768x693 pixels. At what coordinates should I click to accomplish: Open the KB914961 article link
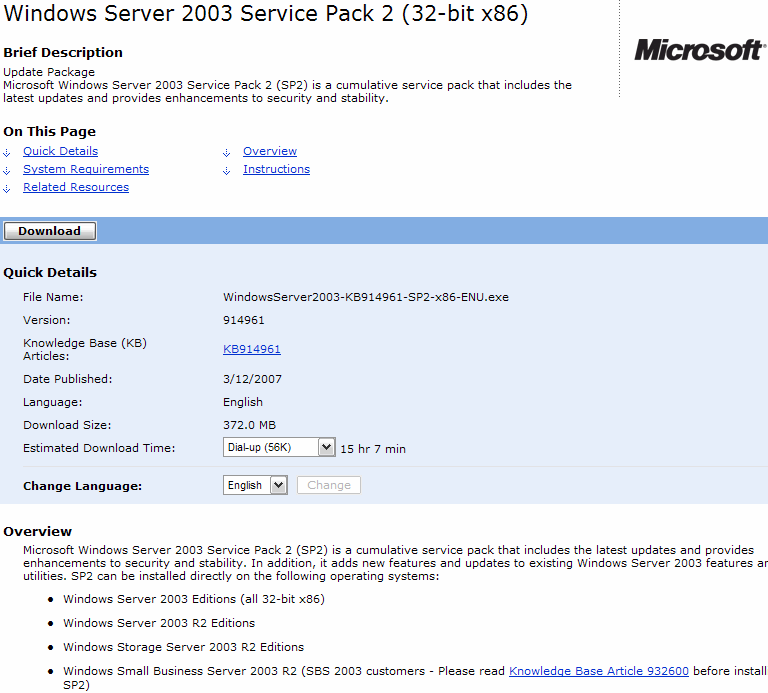point(252,349)
